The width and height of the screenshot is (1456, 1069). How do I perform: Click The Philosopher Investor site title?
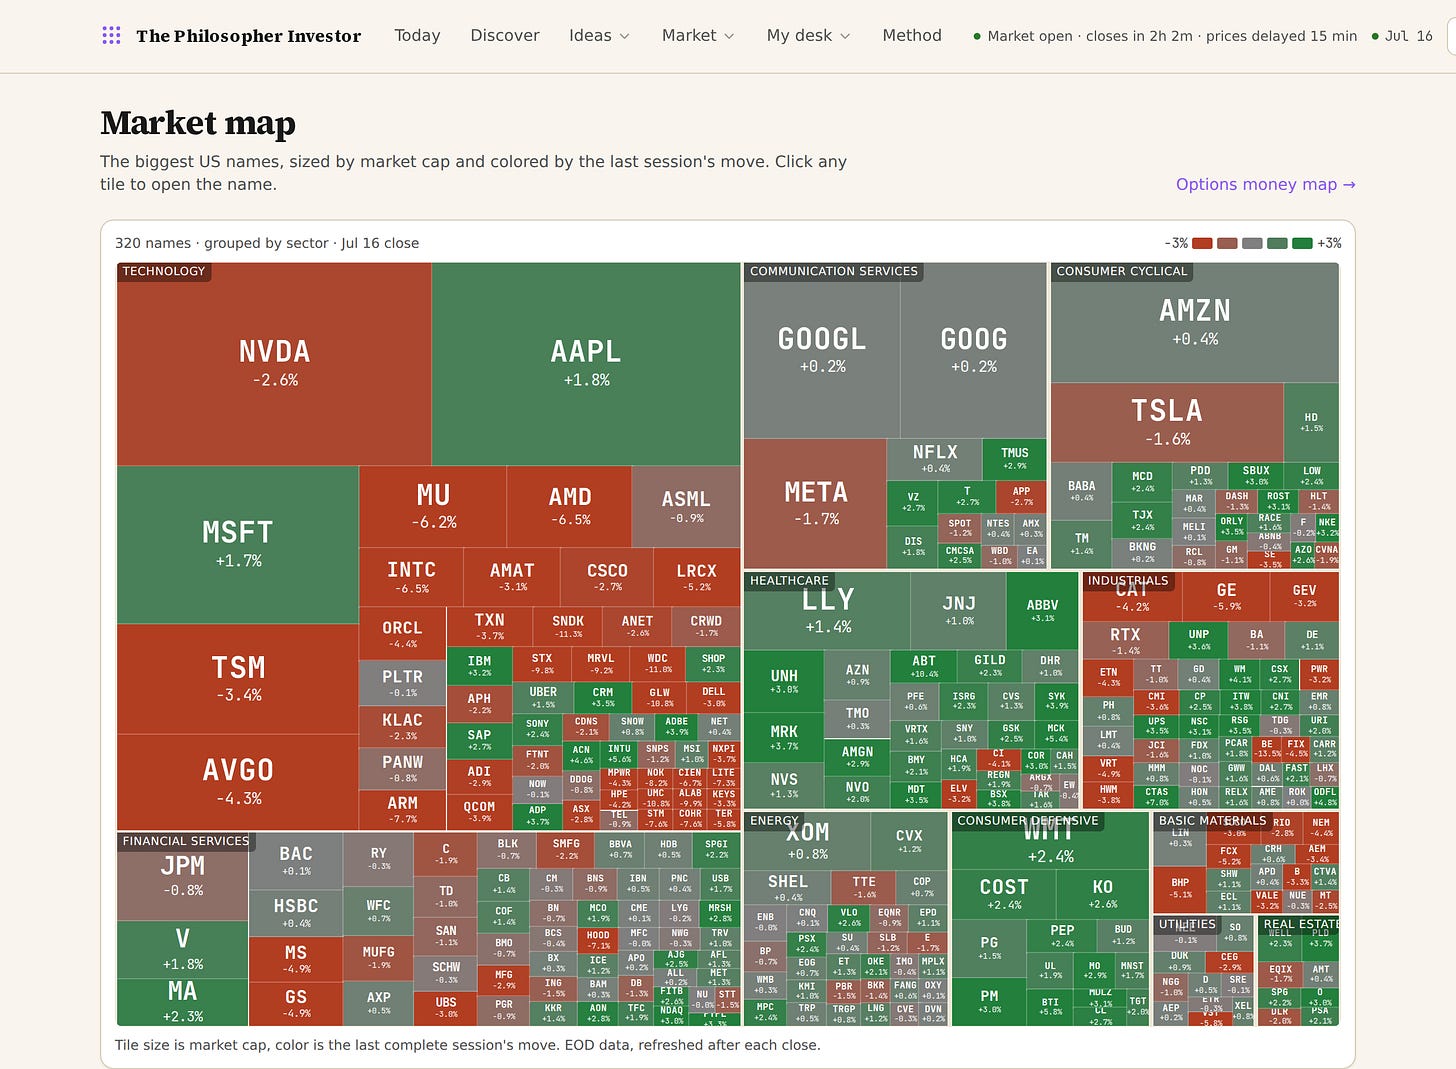tap(249, 36)
